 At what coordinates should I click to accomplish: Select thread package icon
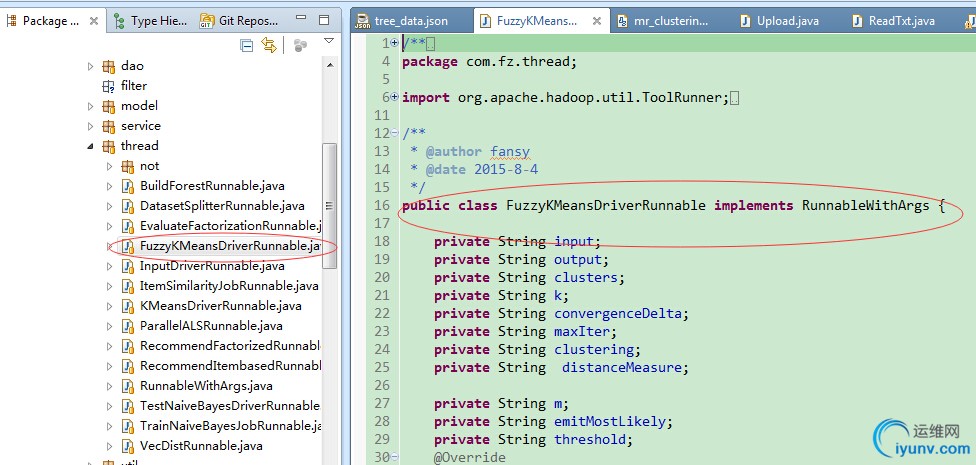point(109,146)
